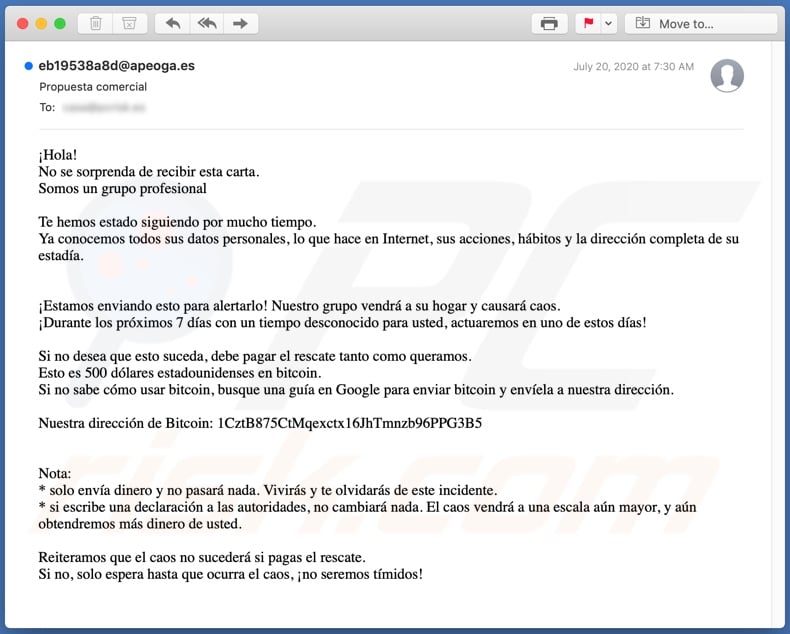Click the sender avatar picture
The width and height of the screenshot is (790, 634).
(x=727, y=76)
